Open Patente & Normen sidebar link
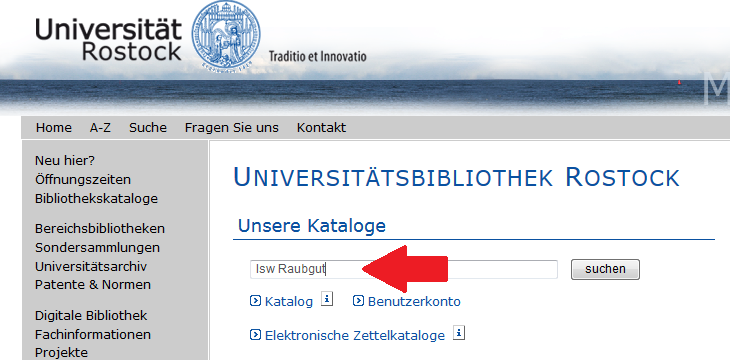The height and width of the screenshot is (360, 730). point(93,285)
